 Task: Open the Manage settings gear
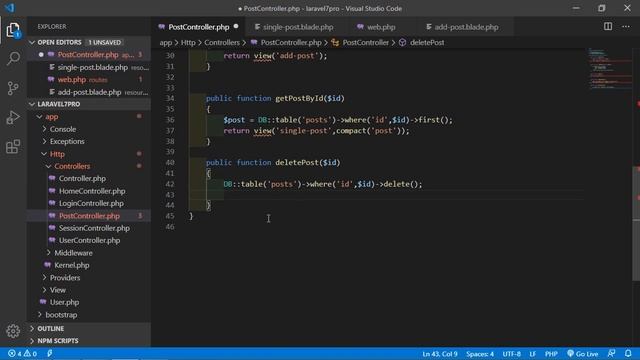(13, 331)
